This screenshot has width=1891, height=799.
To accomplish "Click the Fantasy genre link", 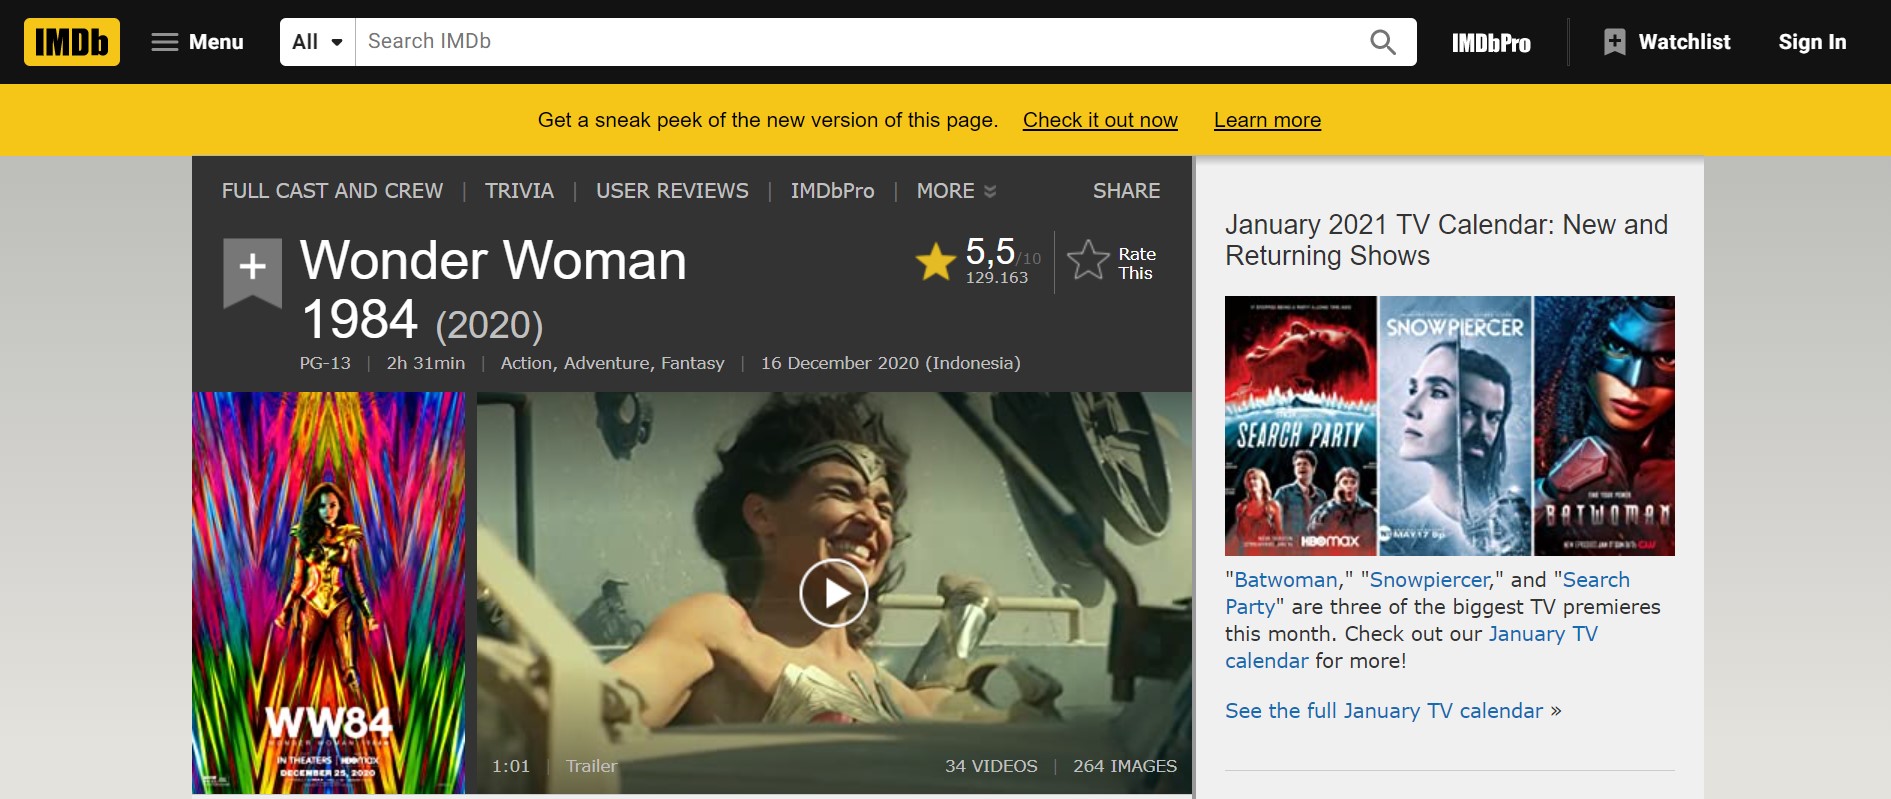I will pos(692,363).
